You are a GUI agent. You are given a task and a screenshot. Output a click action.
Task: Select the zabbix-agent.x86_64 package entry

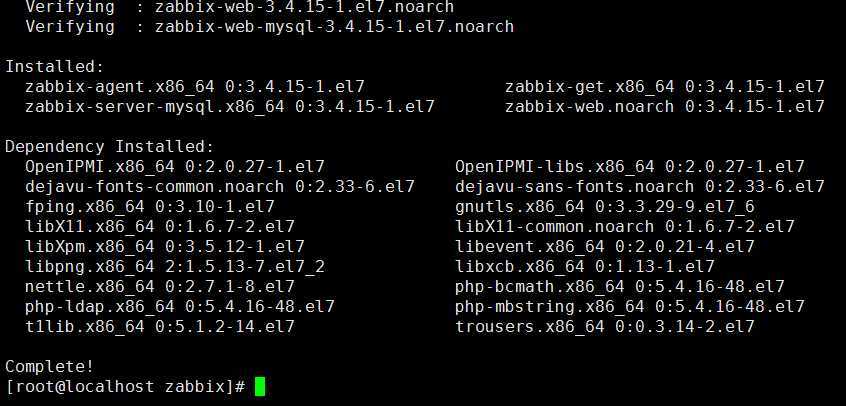point(195,86)
